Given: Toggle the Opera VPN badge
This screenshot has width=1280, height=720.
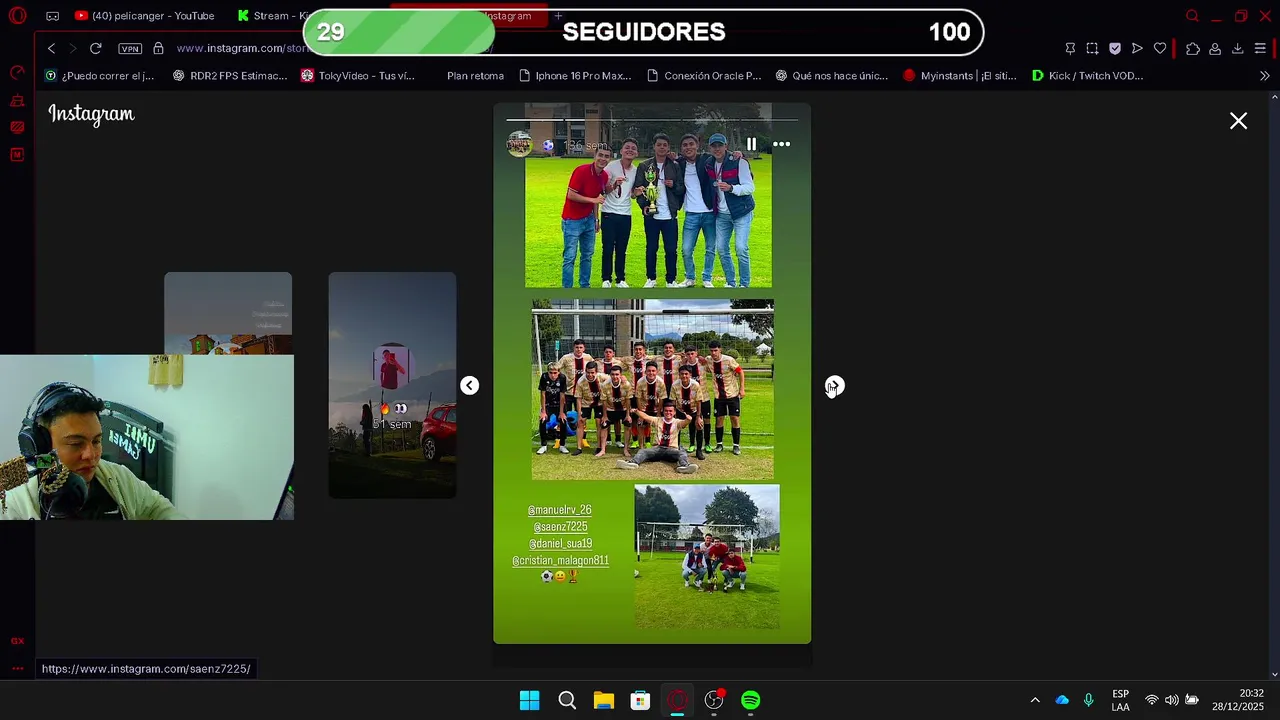Looking at the screenshot, I should (x=130, y=48).
